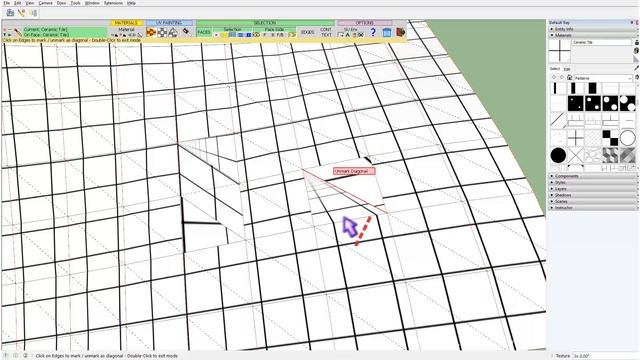Open the Extensions menu
Viewport: 640px width, 360px height.
pos(113,3)
